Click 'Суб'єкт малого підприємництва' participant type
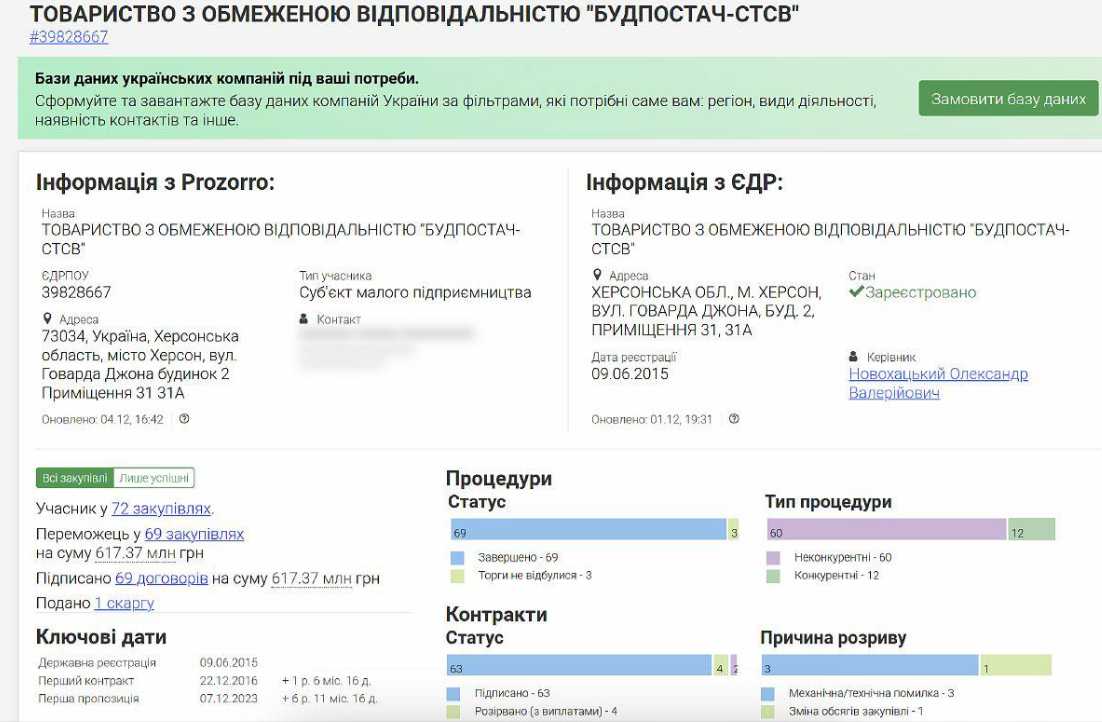Screen dimensions: 1102x722 (x=415, y=292)
